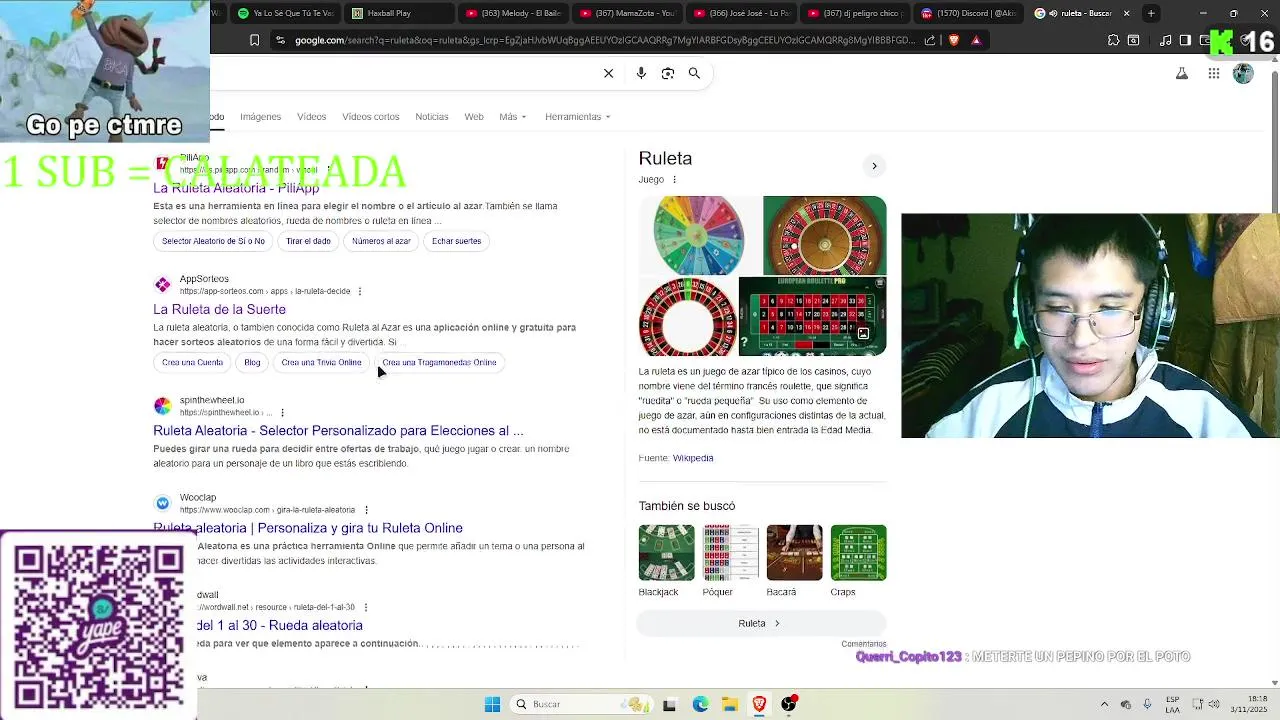Open the European Roulette Pro image
Image resolution: width=1280 pixels, height=720 pixels.
812,317
